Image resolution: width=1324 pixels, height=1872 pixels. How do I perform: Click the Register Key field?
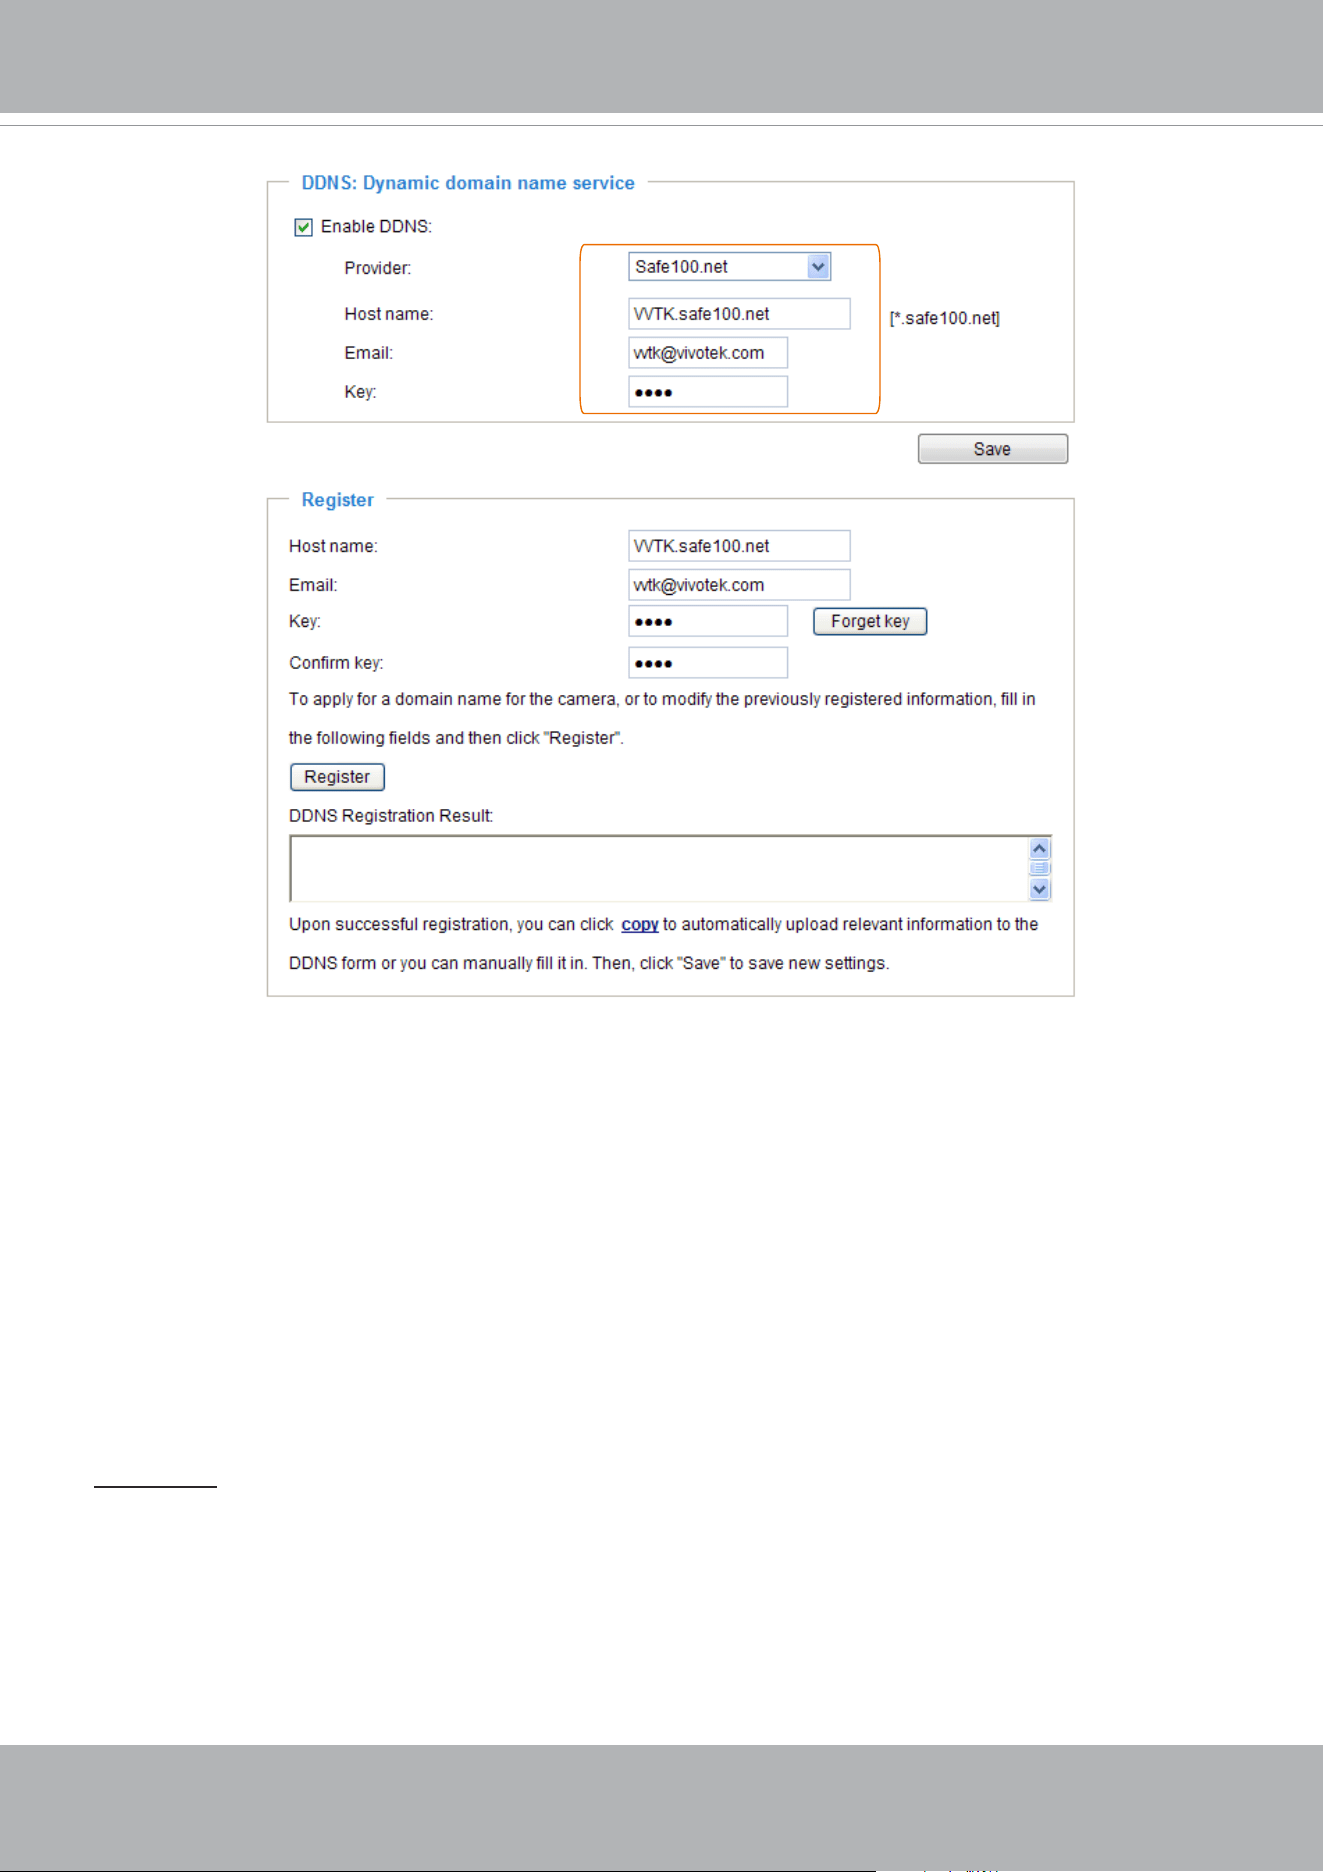[708, 621]
